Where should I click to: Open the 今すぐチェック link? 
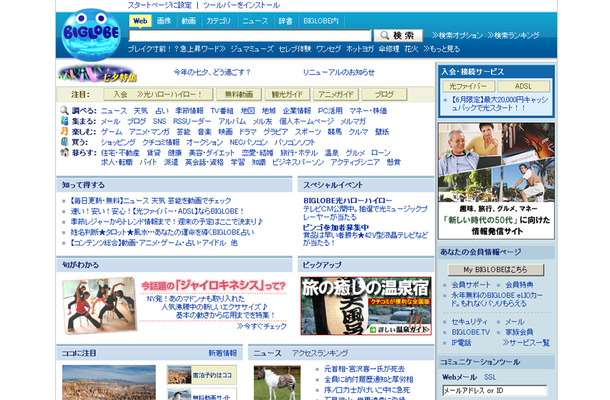[x=261, y=326]
